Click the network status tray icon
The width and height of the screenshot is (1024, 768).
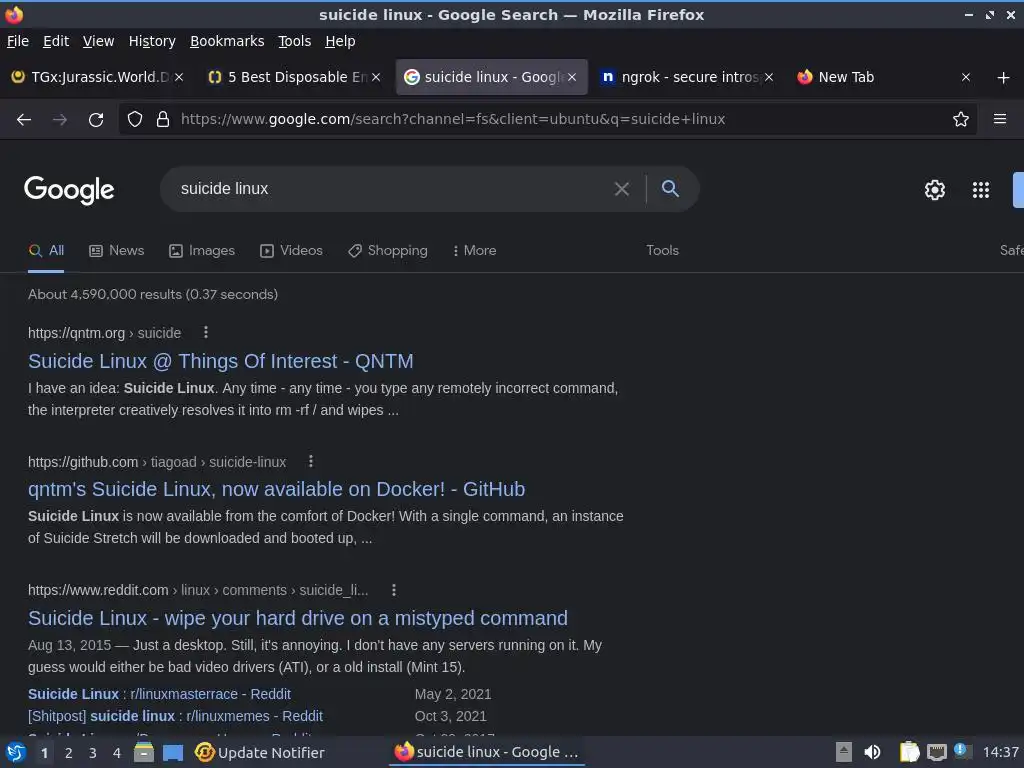tap(936, 752)
